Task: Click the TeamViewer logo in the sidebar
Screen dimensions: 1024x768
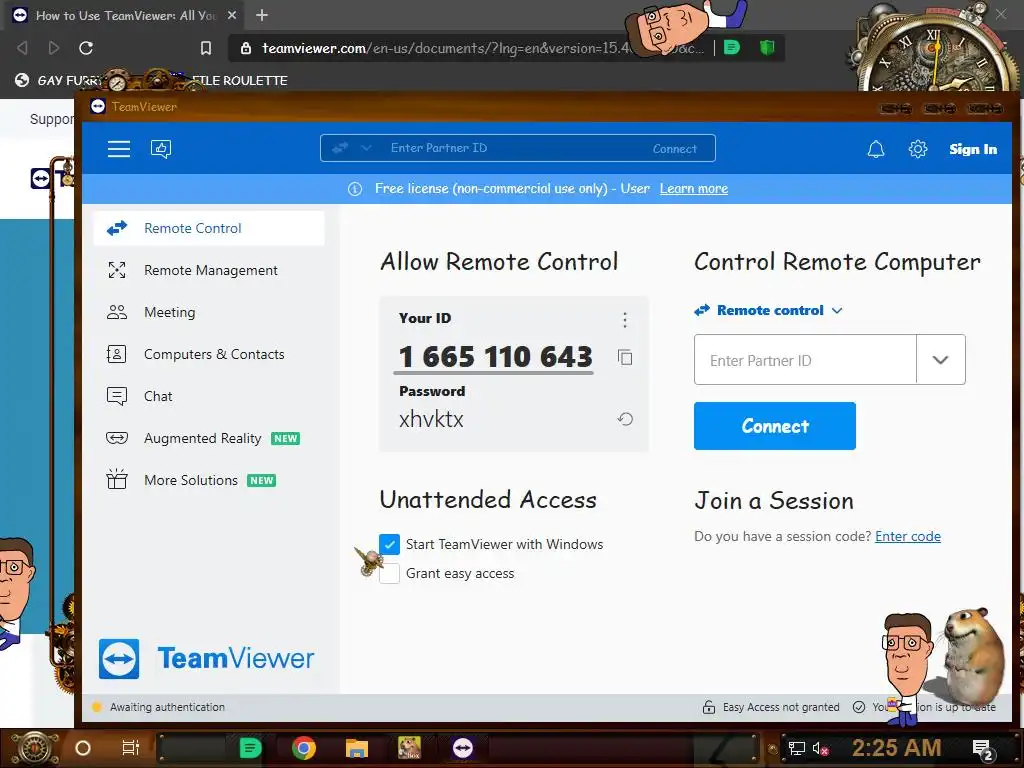Action: click(206, 658)
